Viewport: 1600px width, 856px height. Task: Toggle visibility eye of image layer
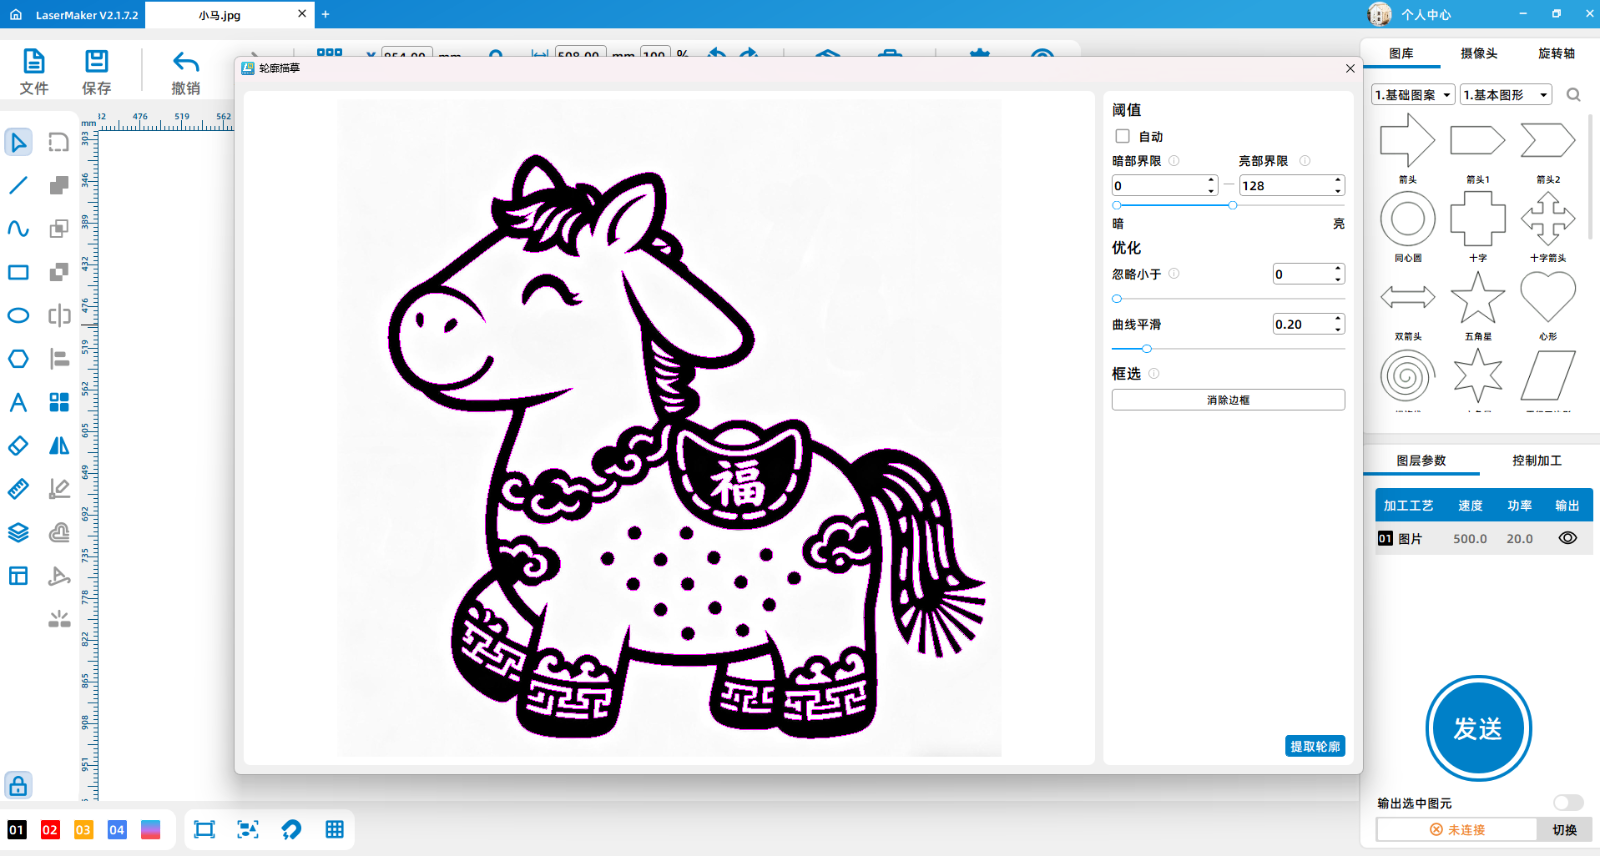[1567, 538]
